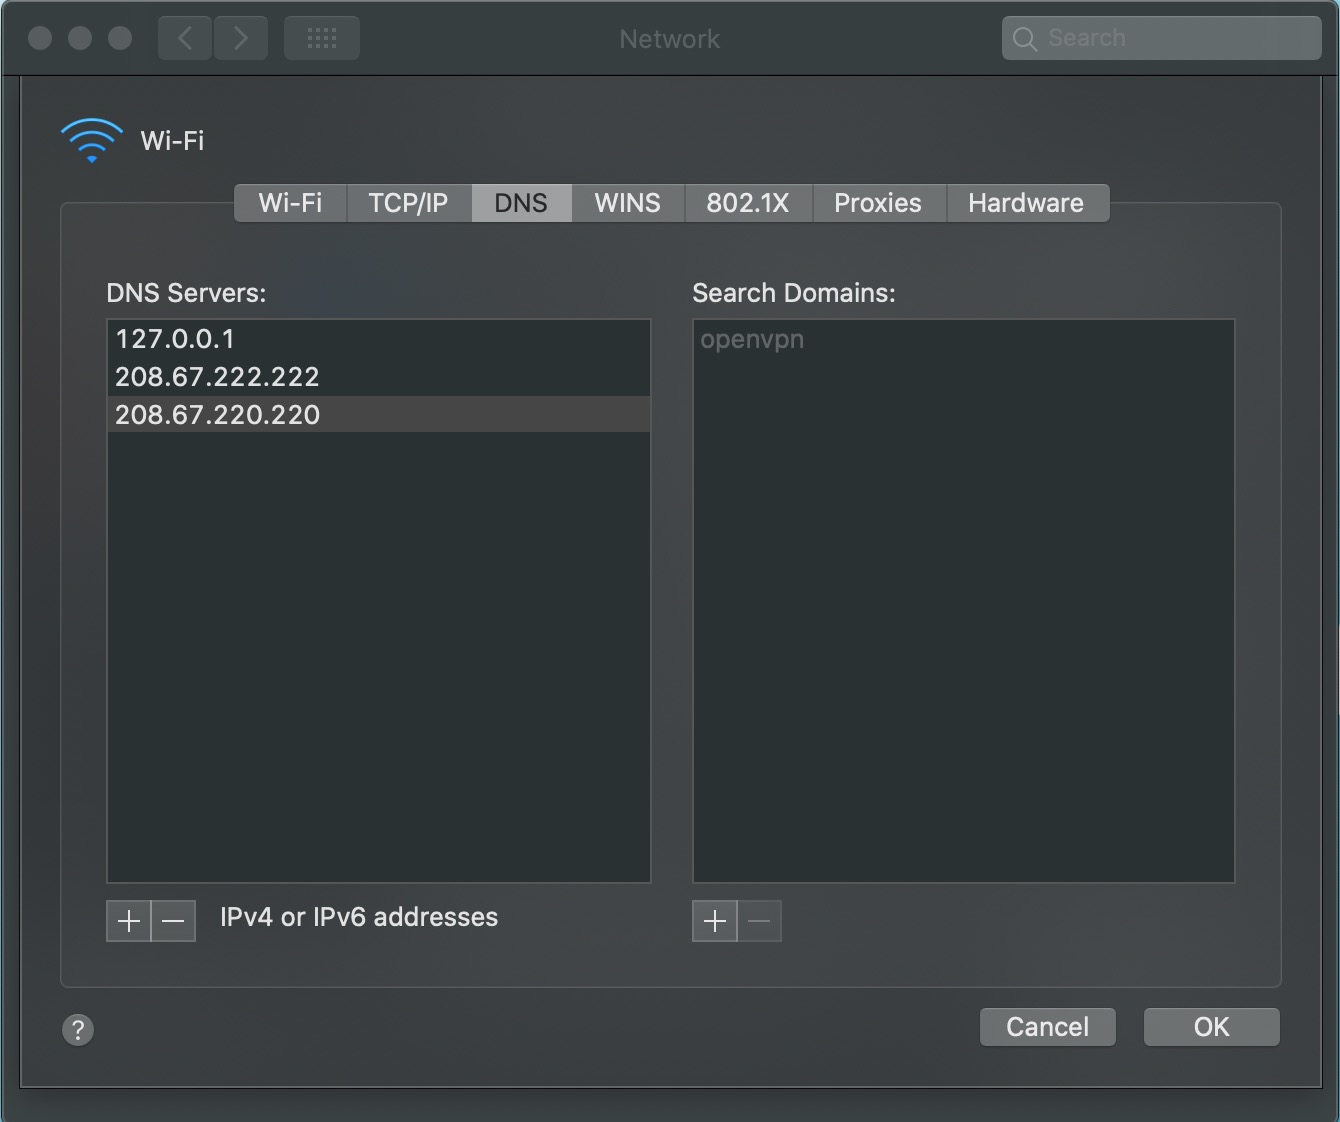This screenshot has width=1340, height=1122.
Task: Click the search magnifying glass icon
Action: click(1024, 38)
